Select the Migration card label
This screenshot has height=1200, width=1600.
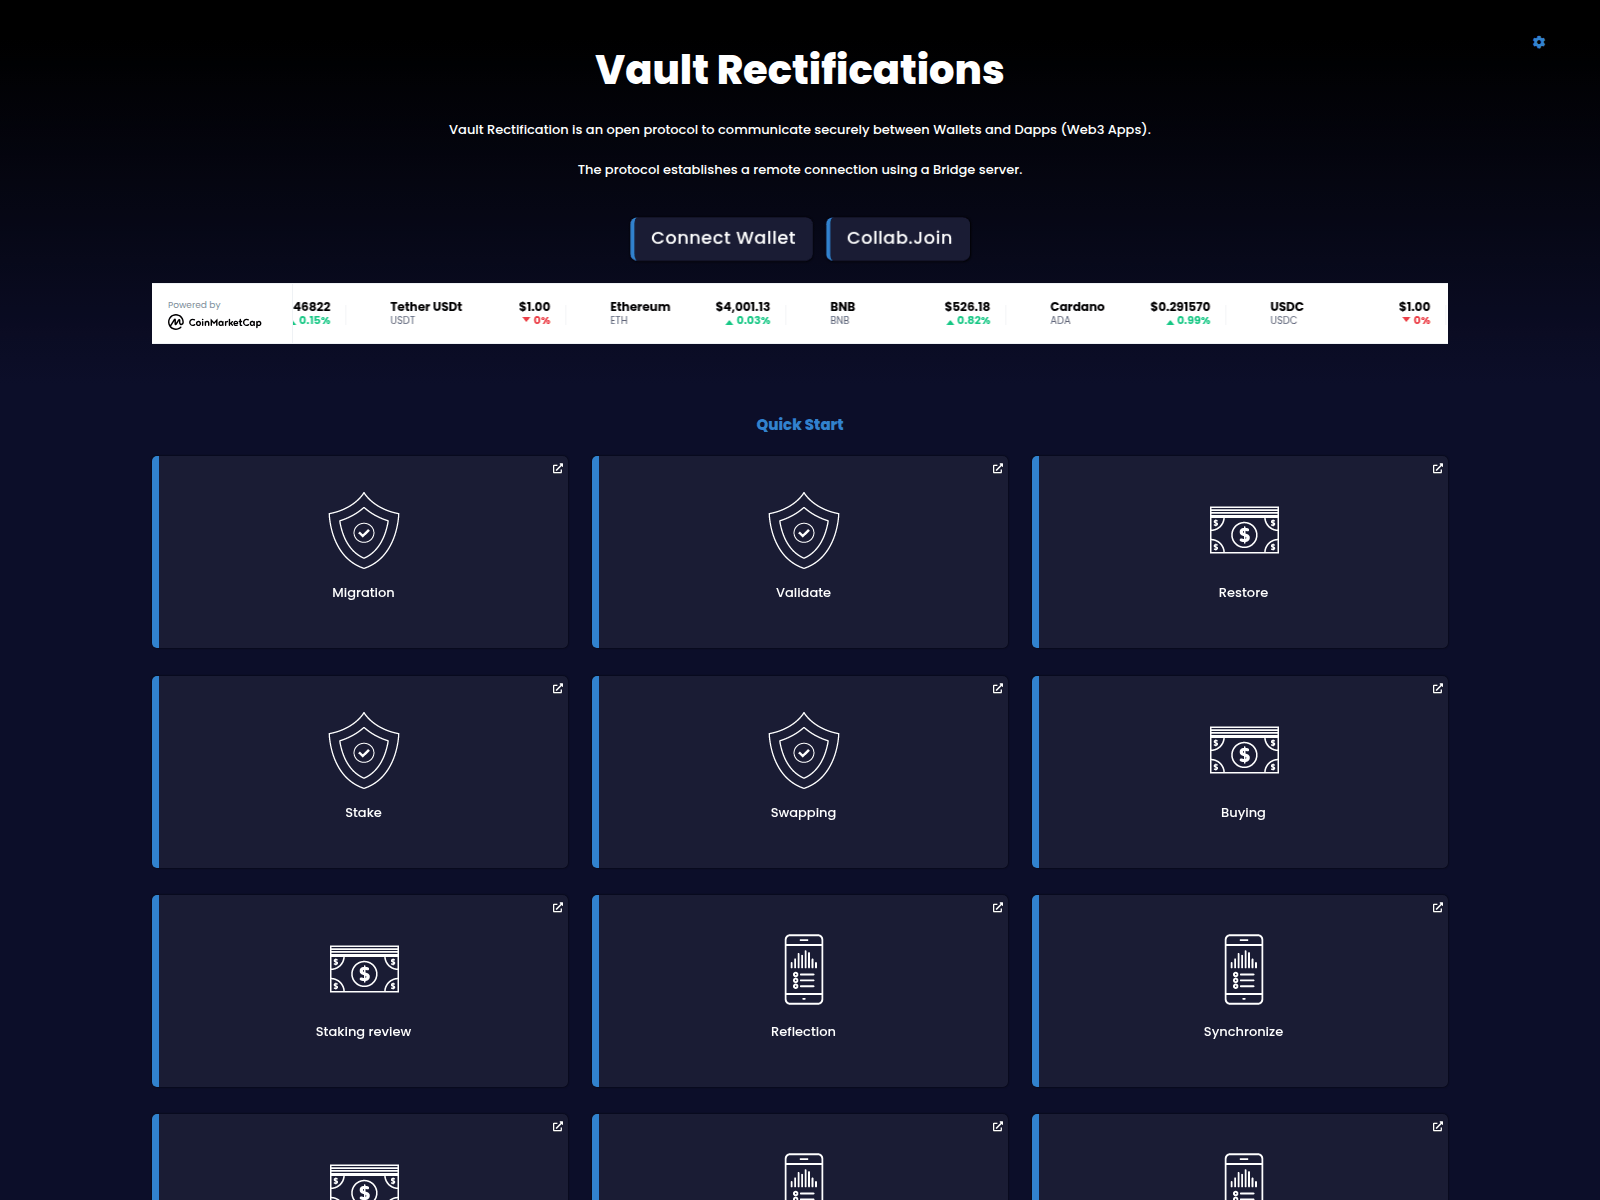pos(363,593)
